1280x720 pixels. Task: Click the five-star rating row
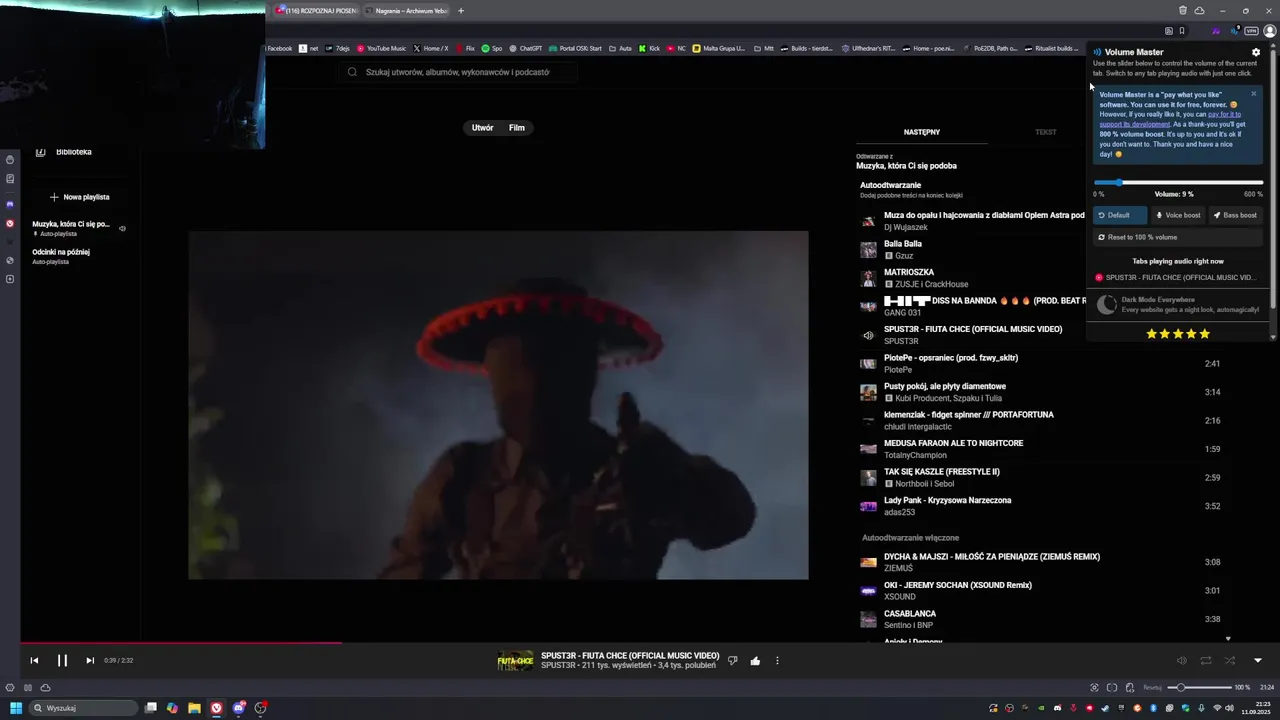(x=1178, y=334)
